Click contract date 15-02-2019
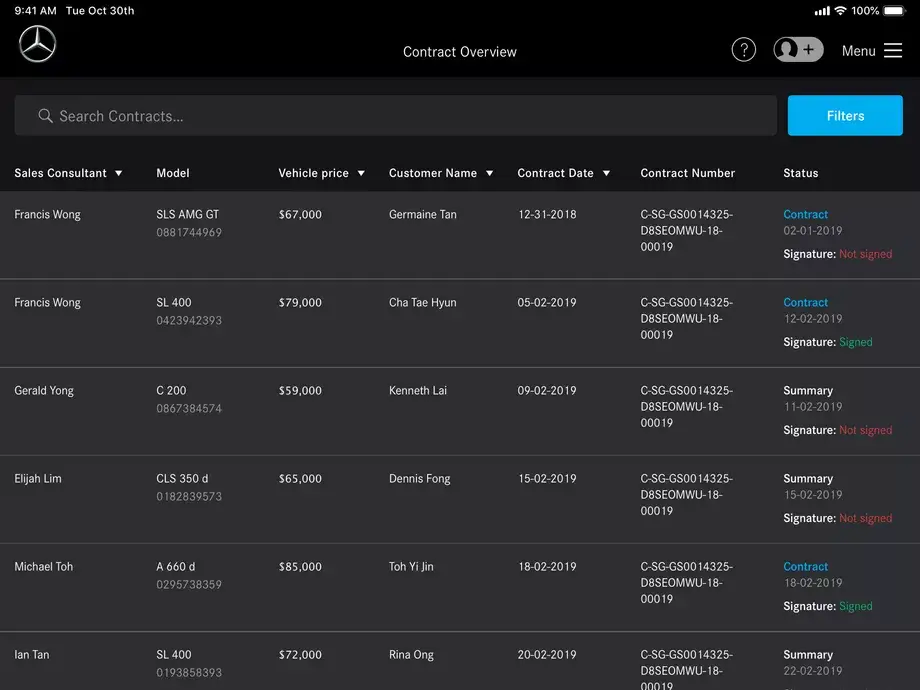The width and height of the screenshot is (920, 690). [547, 478]
